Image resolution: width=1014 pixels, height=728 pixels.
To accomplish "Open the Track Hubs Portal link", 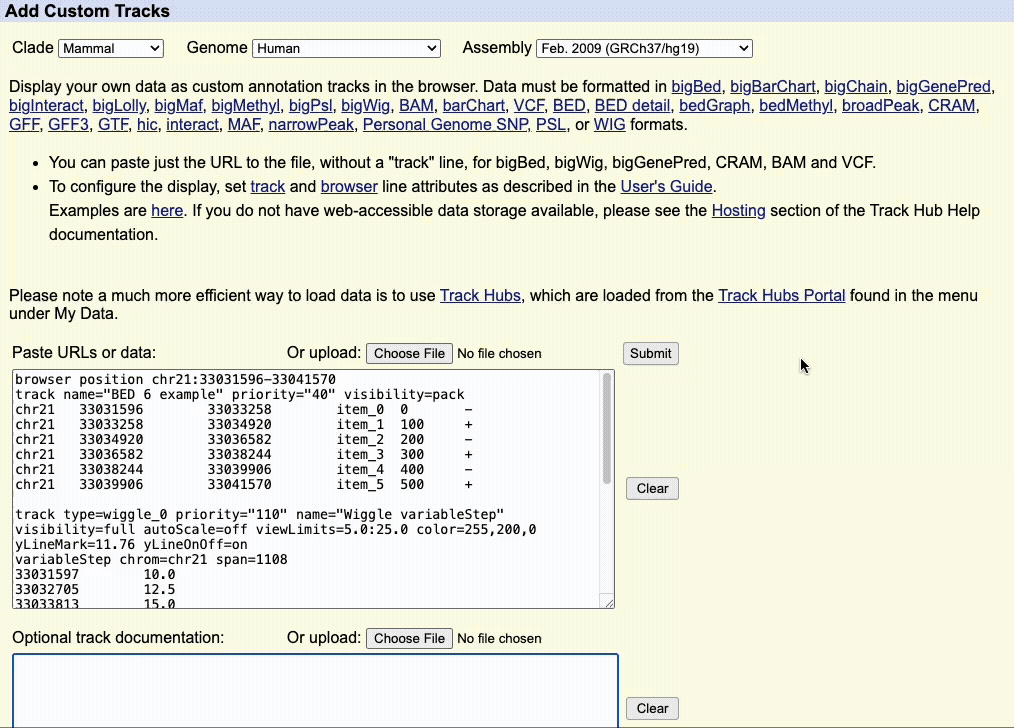I will [781, 295].
